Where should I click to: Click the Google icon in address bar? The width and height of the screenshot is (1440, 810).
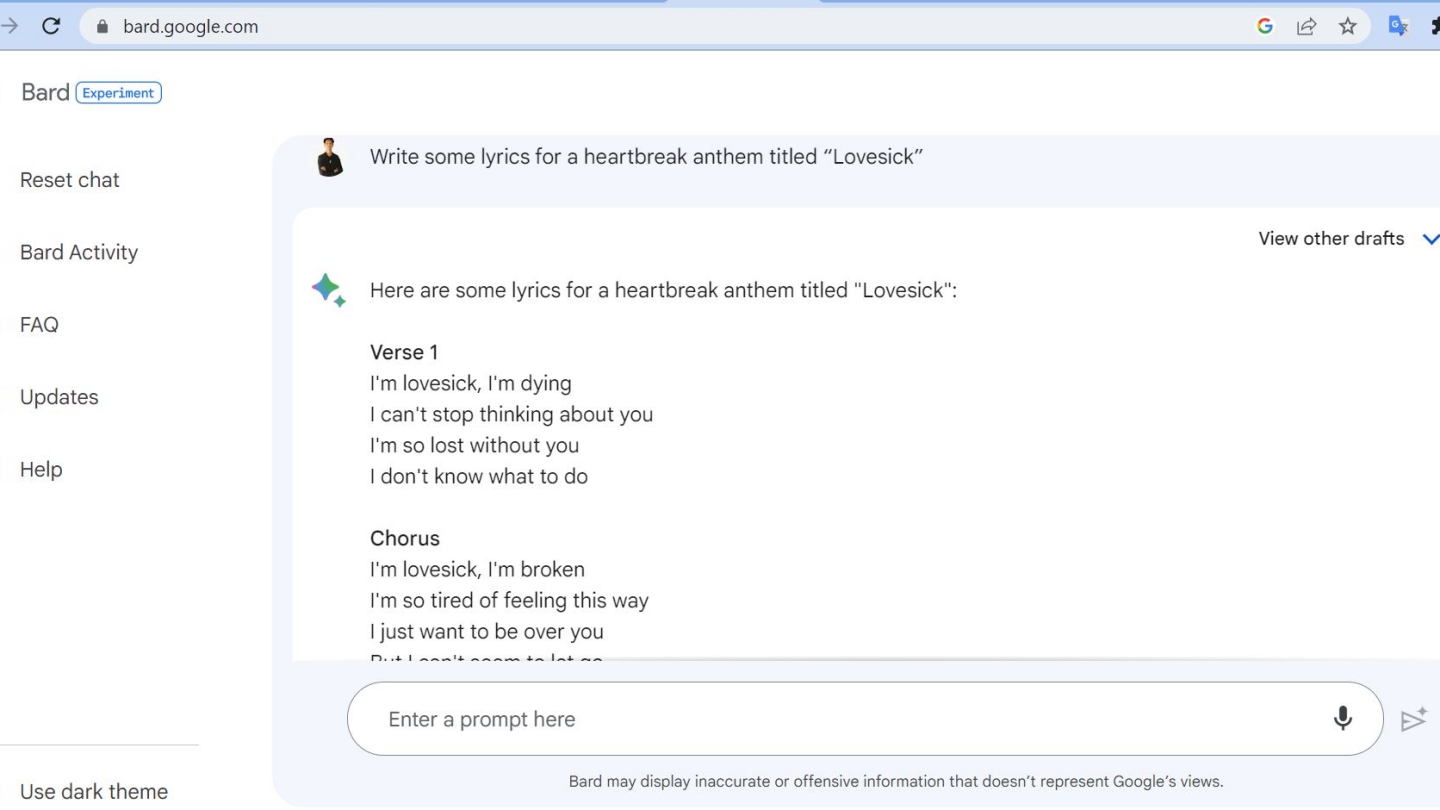1265,27
